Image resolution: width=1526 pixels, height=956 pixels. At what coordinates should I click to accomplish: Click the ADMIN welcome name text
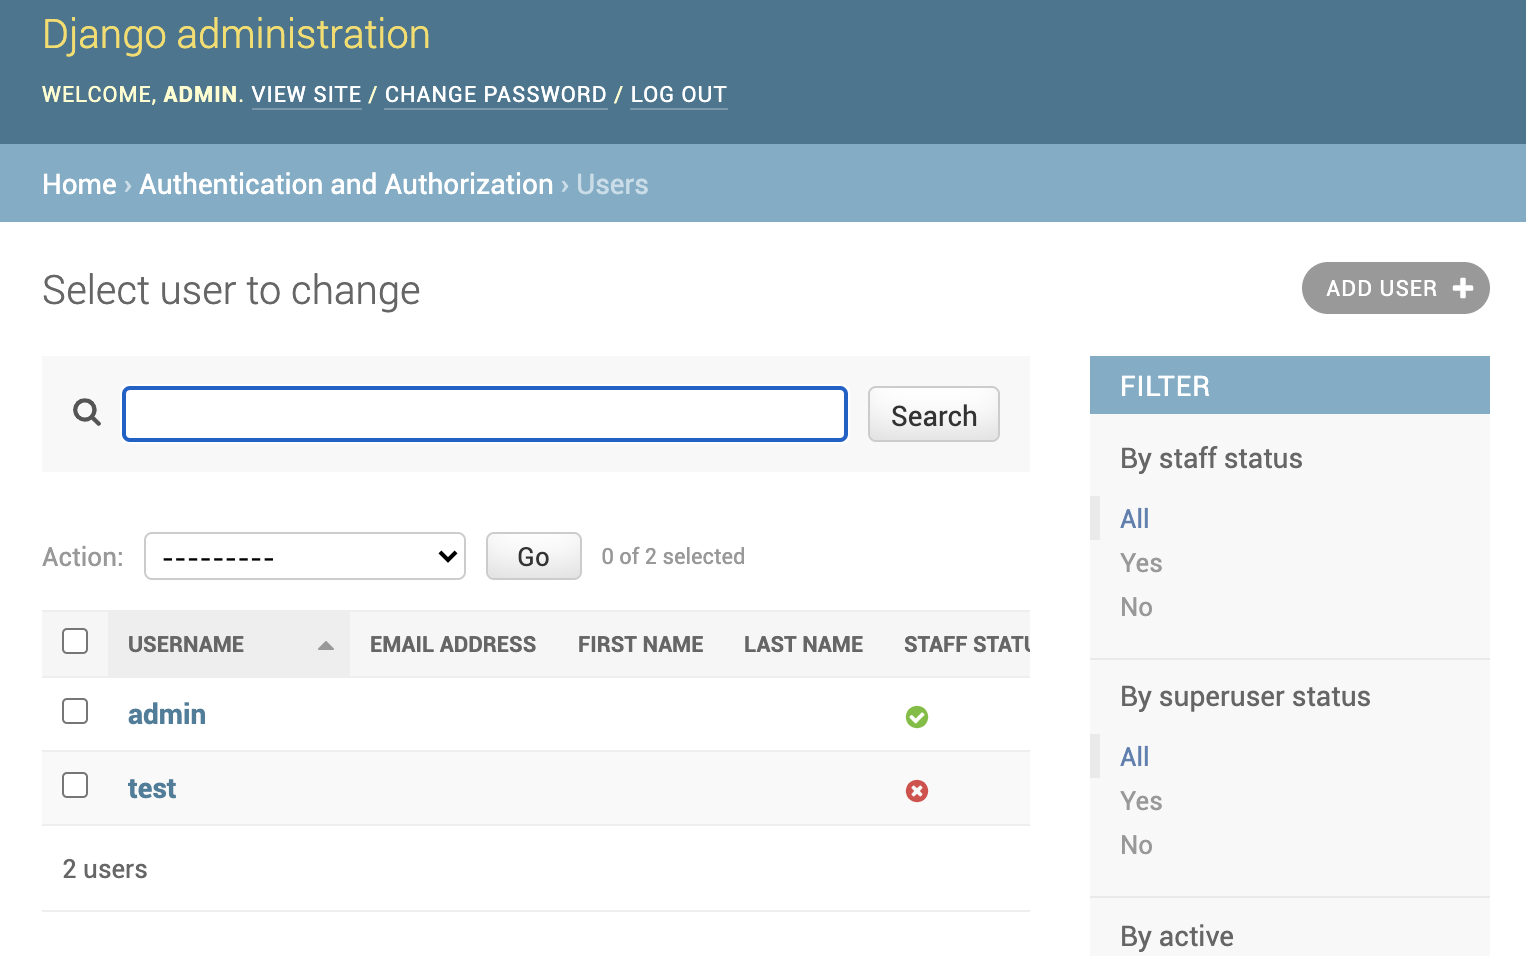point(200,94)
